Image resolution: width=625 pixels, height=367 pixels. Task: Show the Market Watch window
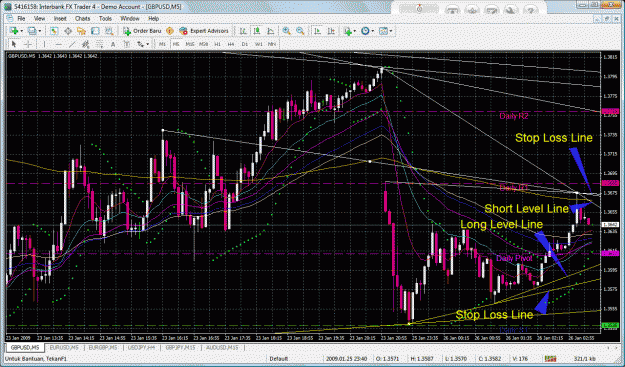click(54, 31)
